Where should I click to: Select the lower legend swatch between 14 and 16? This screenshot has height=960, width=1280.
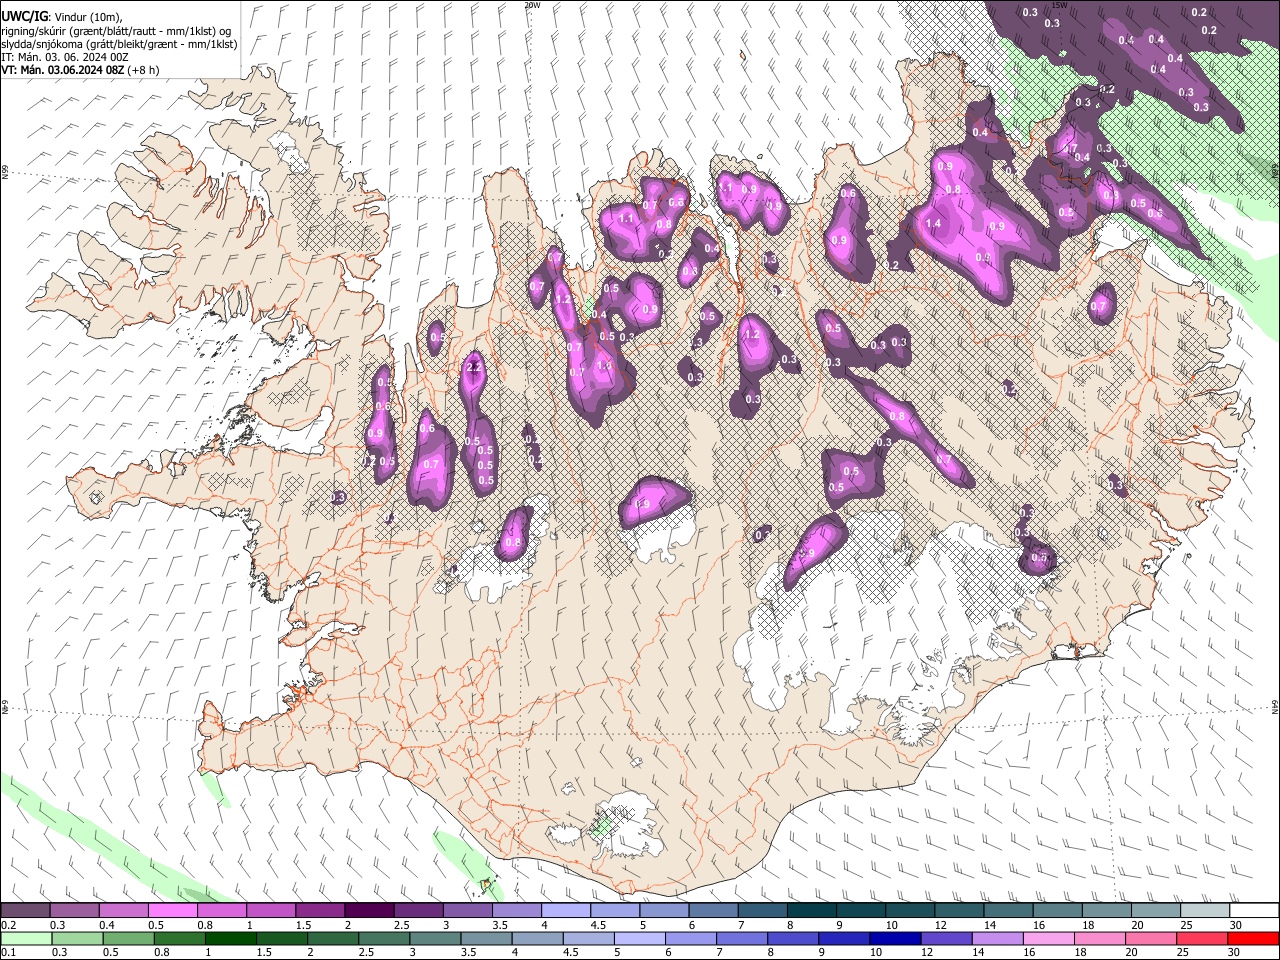[996, 938]
